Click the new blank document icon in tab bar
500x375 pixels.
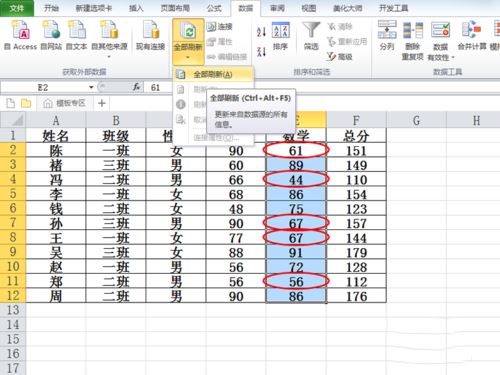(x=11, y=103)
